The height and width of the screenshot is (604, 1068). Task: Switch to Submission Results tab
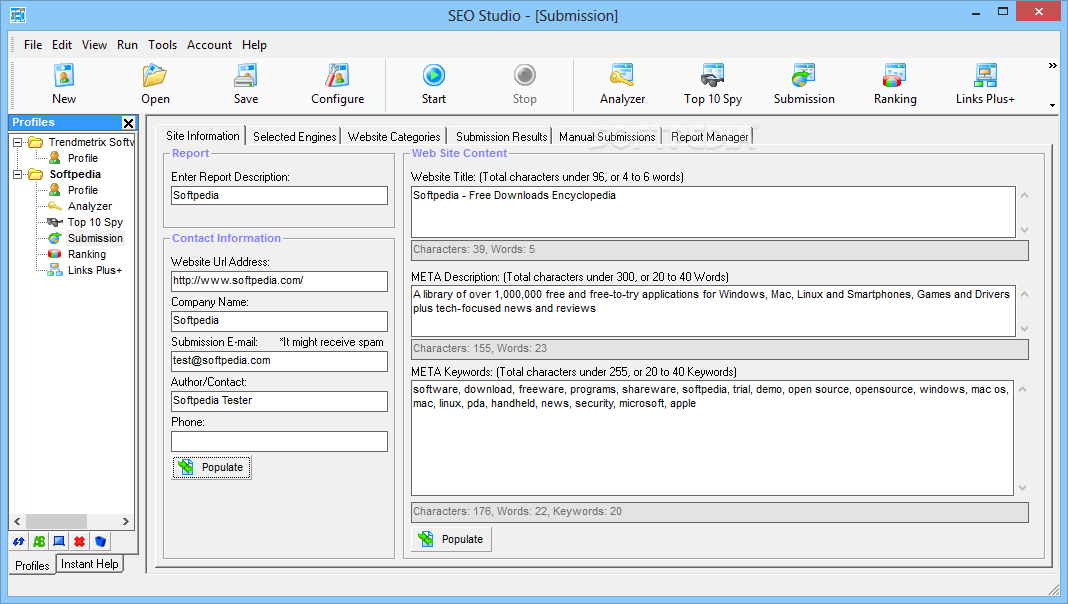tap(501, 137)
